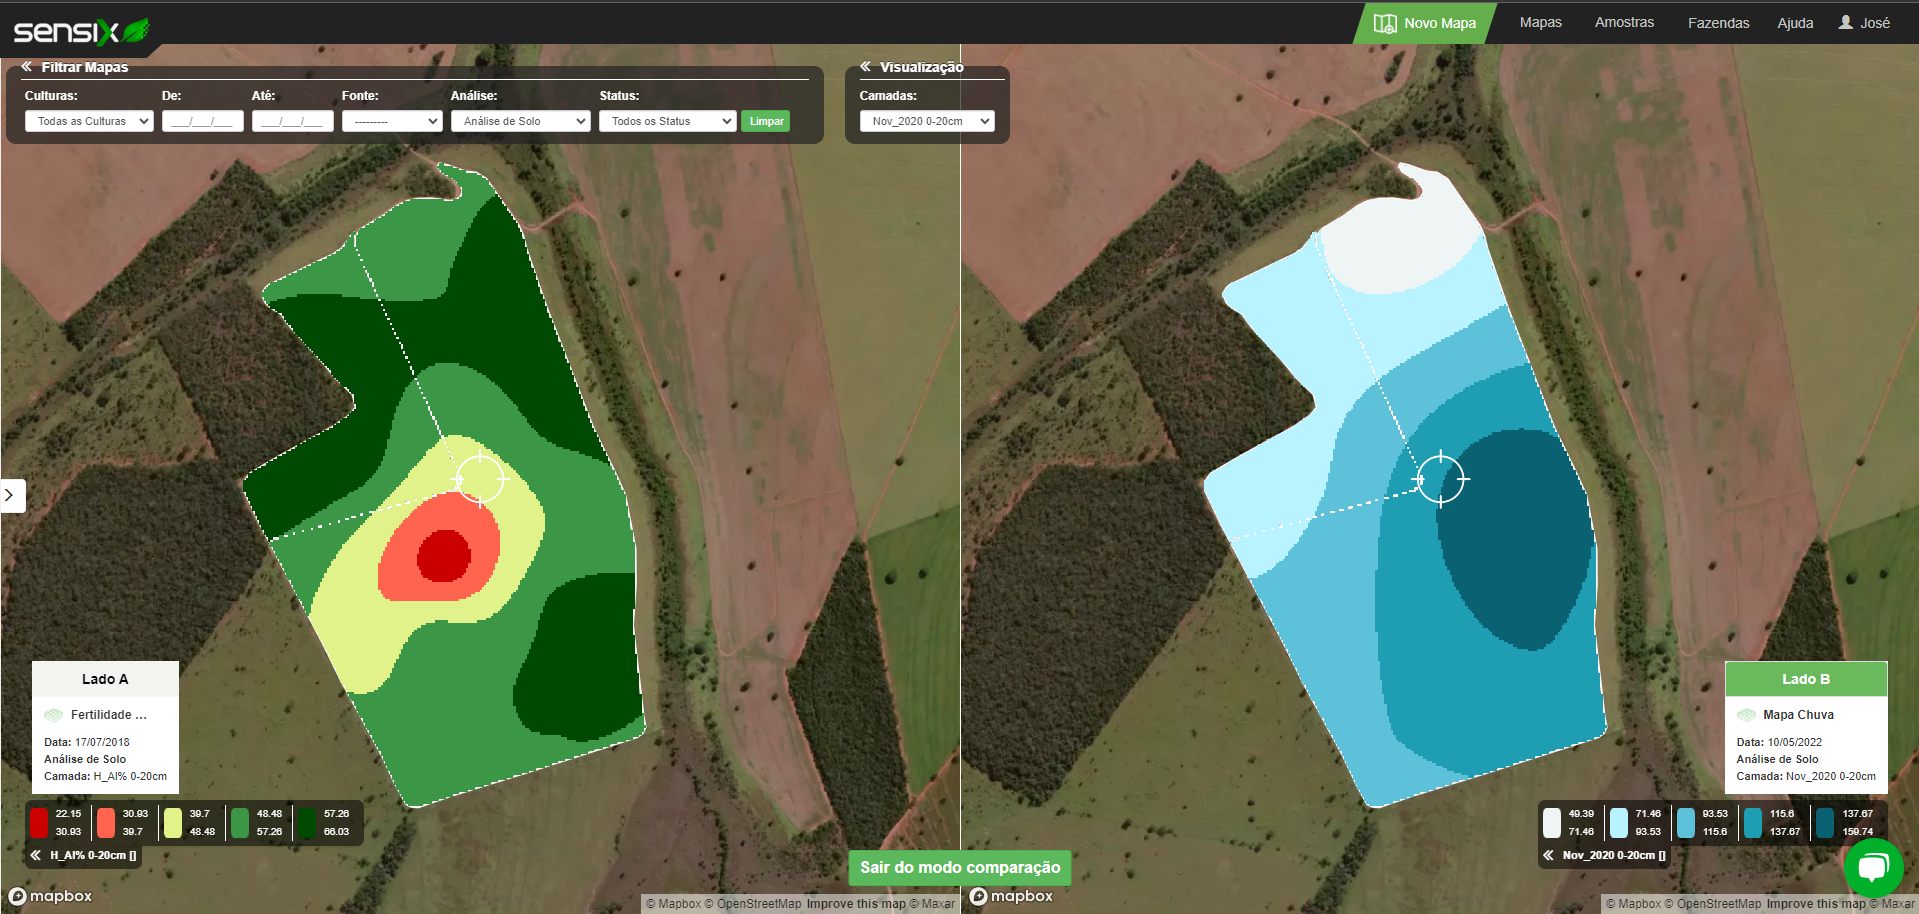The height and width of the screenshot is (914, 1919).
Task: Collapse the Filtrar Mapas panel
Action: [x=27, y=67]
